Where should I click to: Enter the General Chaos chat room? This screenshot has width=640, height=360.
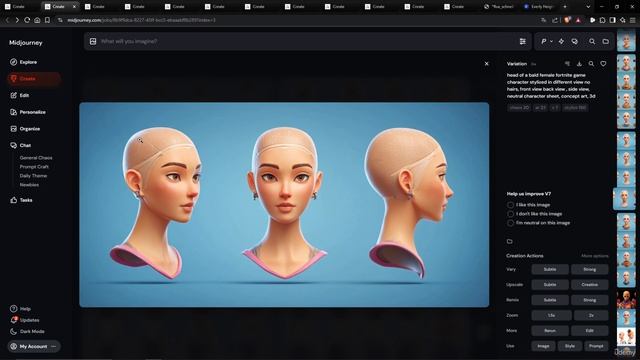tap(36, 158)
